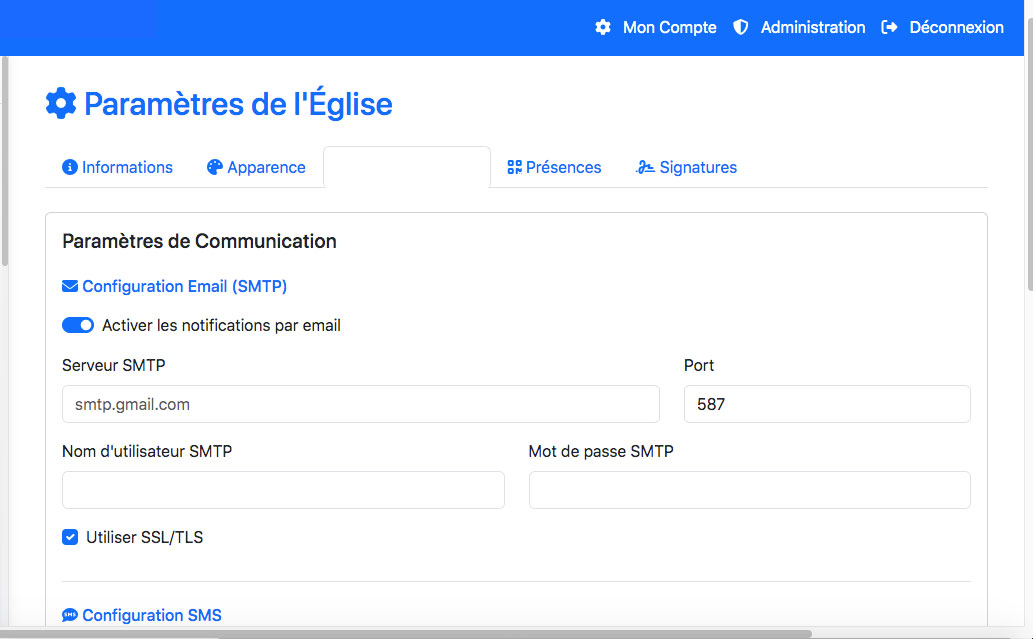
Task: Click the palette icon on the Apparence tab
Action: [x=215, y=168]
